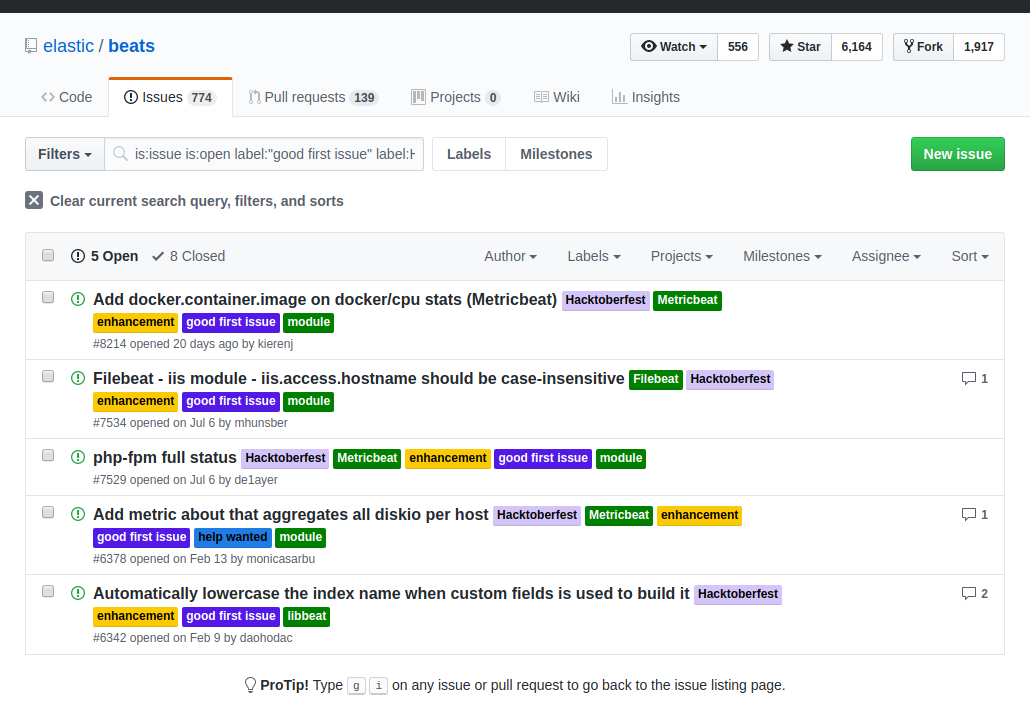The width and height of the screenshot is (1030, 721).
Task: Open the elastic organization link
Action: tap(68, 46)
